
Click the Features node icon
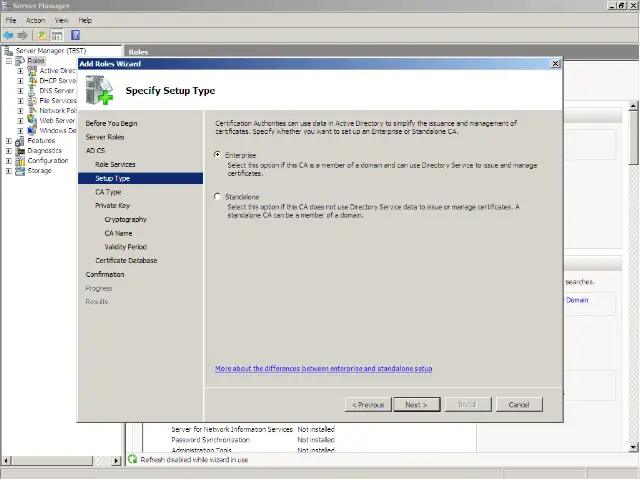(x=20, y=141)
